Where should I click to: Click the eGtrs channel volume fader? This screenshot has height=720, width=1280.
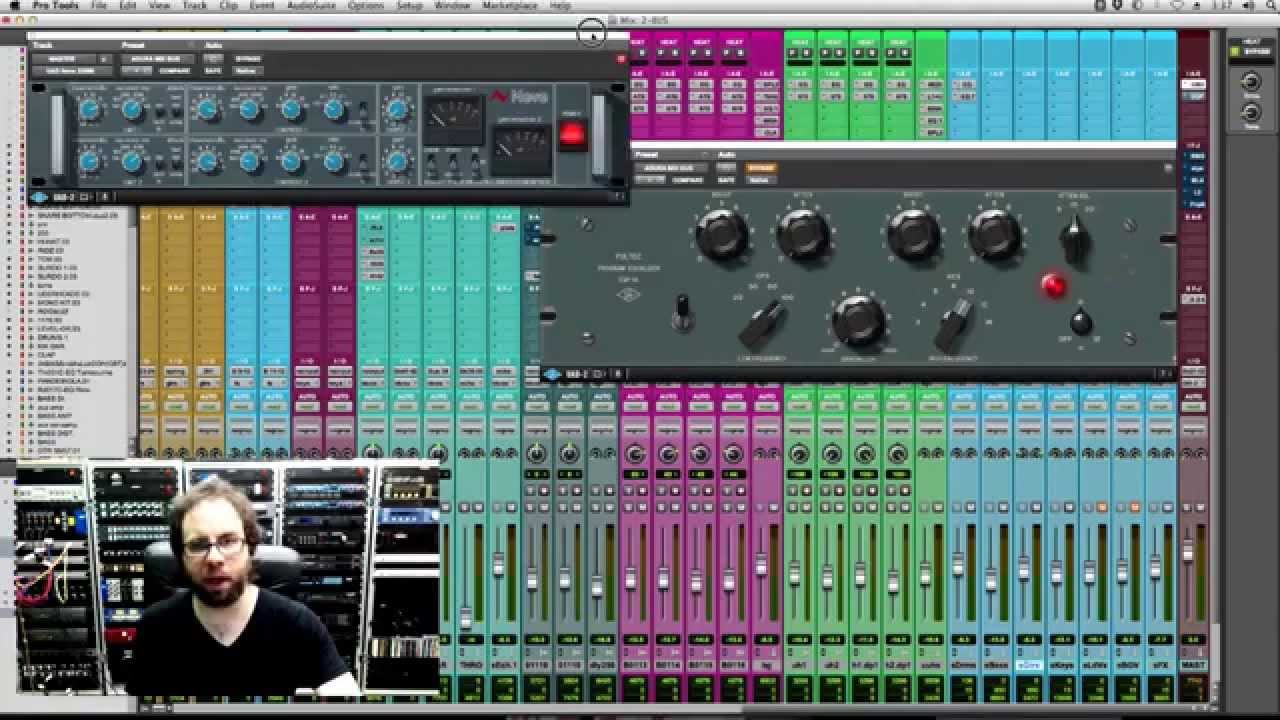tap(1023, 568)
